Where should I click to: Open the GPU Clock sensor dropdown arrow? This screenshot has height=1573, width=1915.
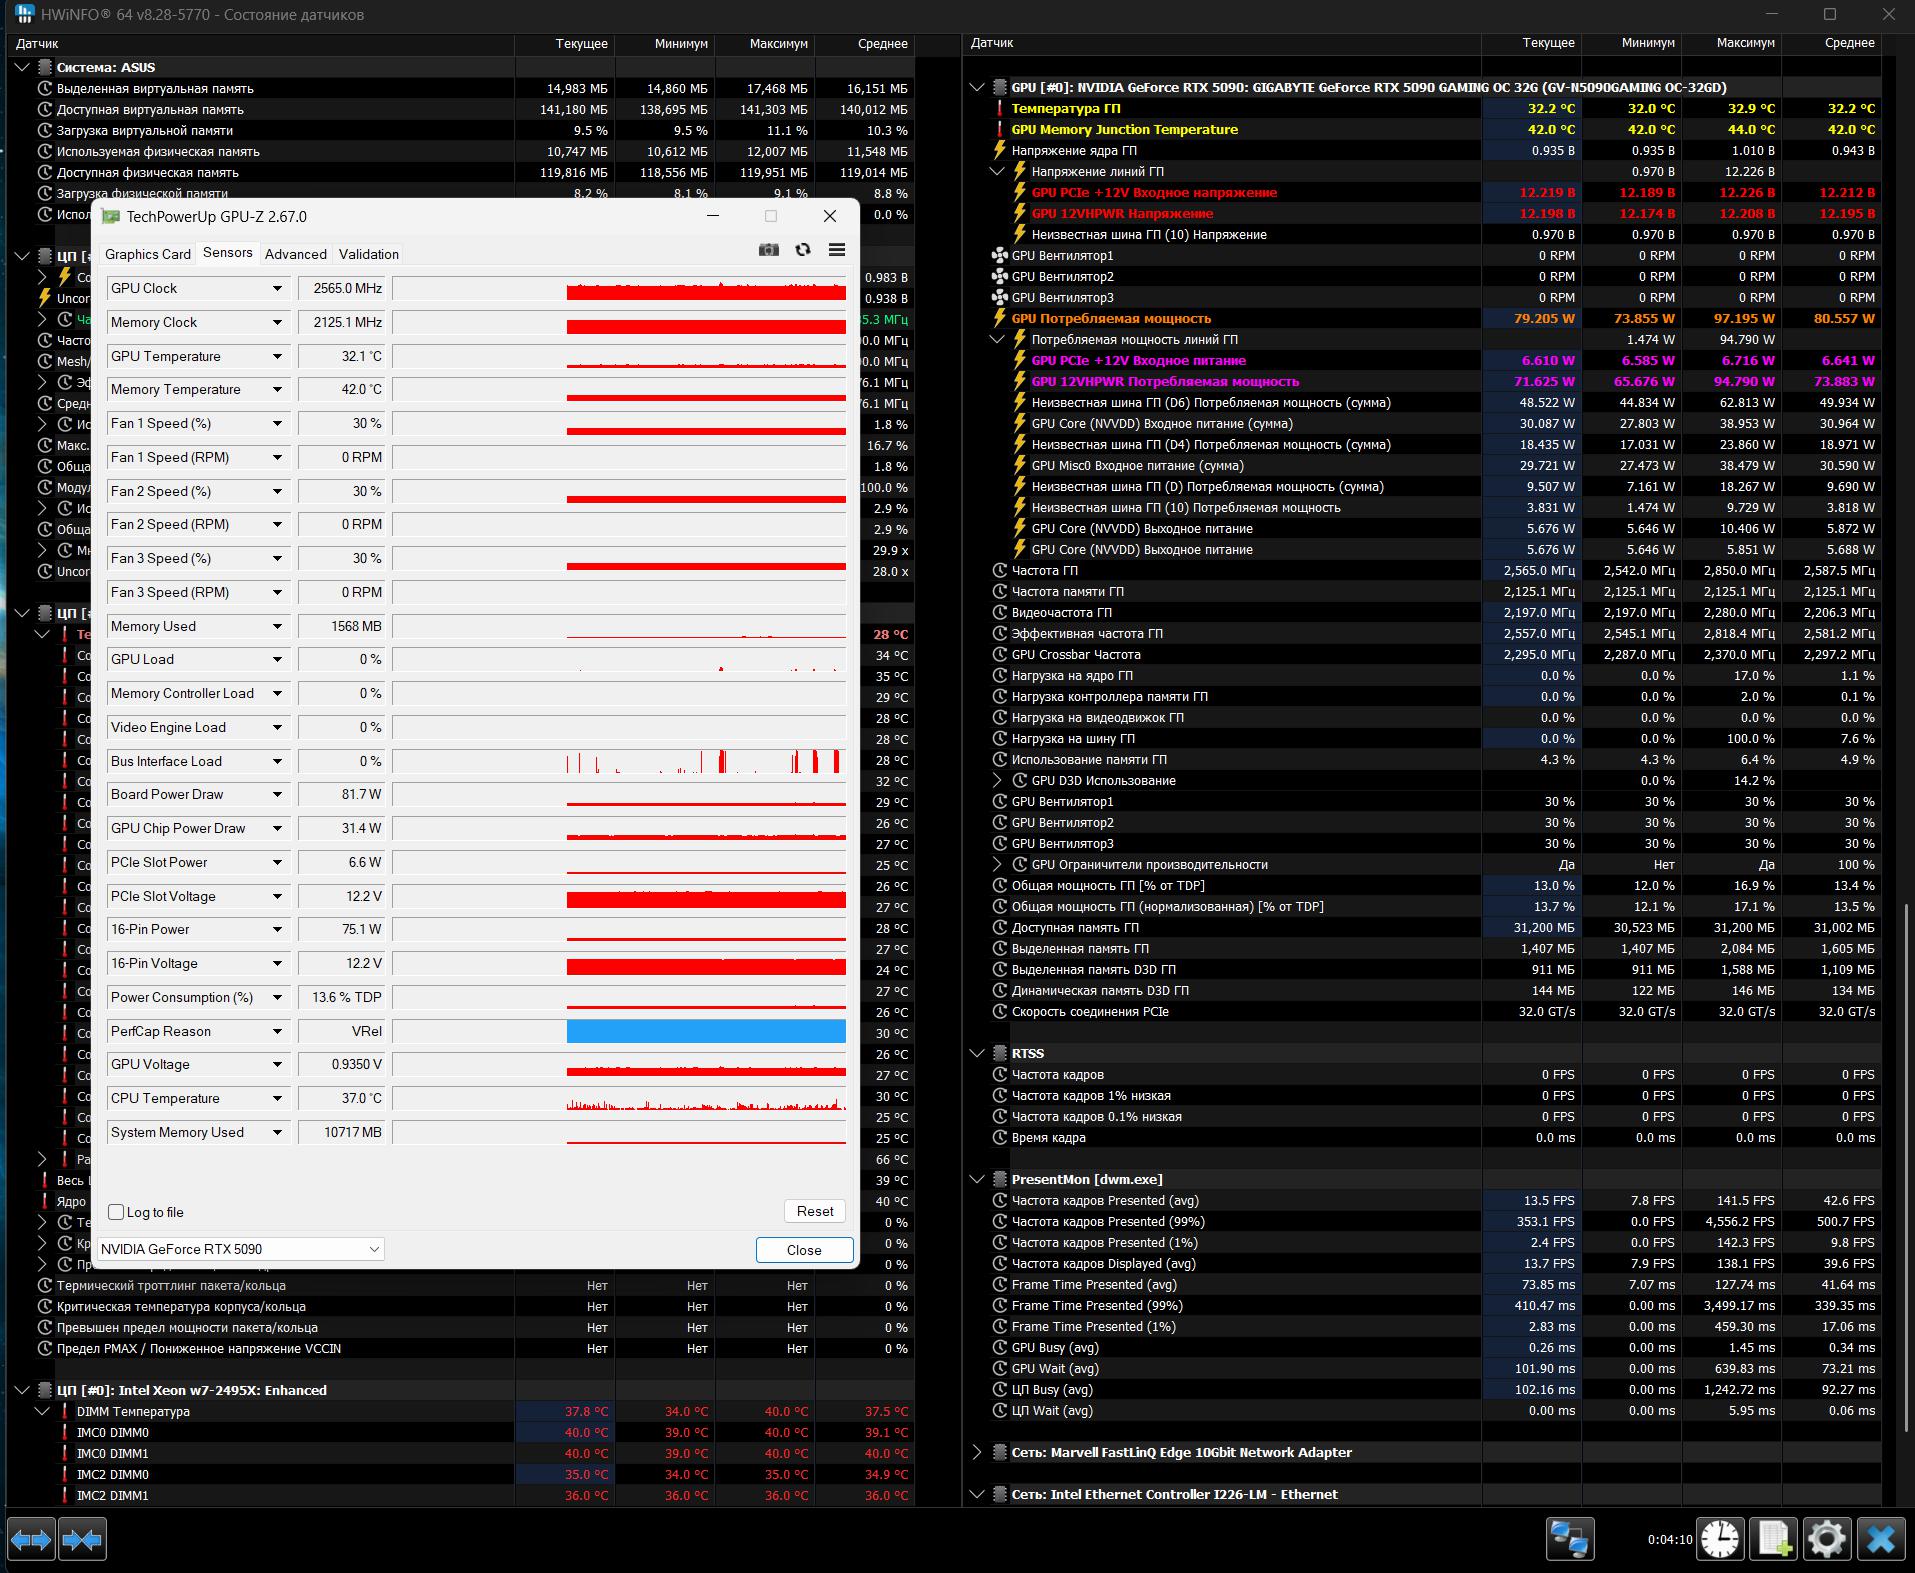pos(277,289)
